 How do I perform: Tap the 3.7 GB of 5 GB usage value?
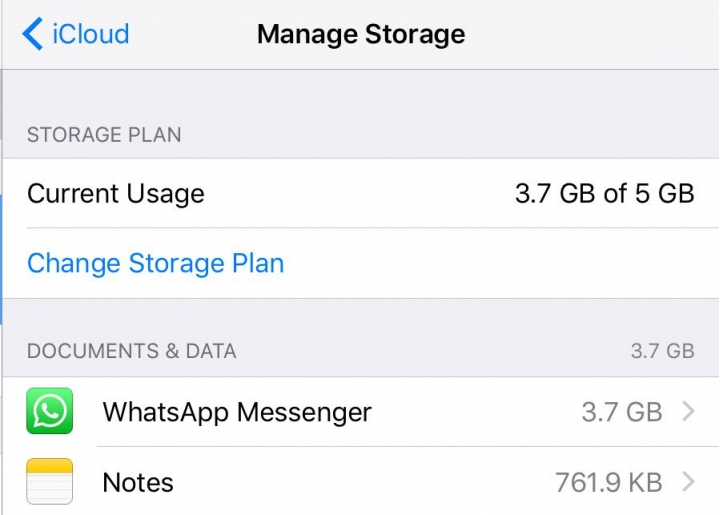(605, 193)
